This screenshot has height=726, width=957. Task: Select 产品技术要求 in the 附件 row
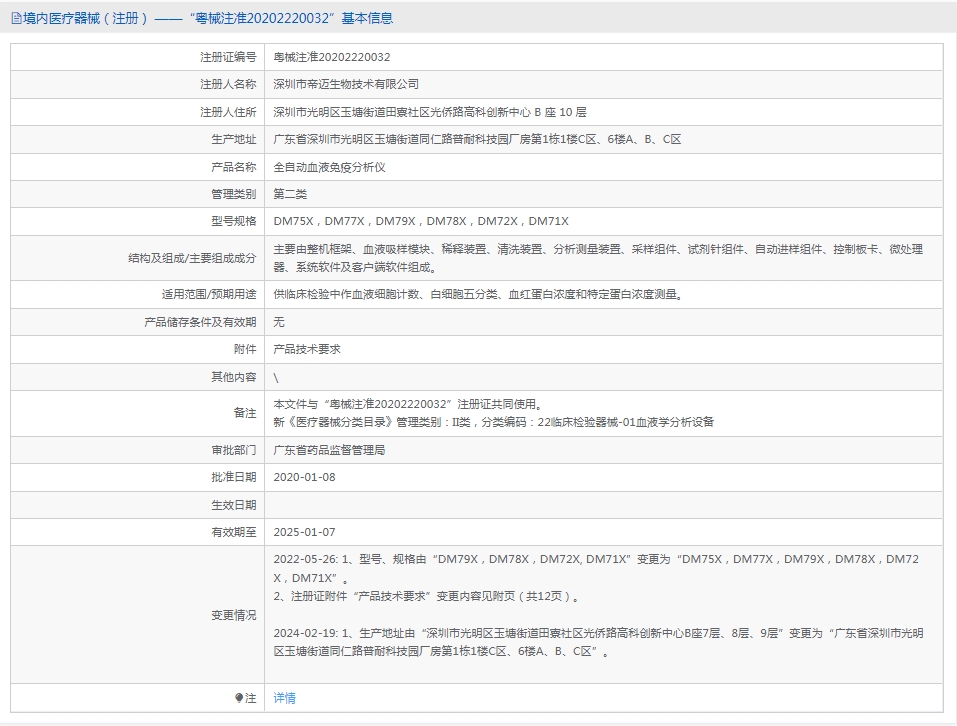tap(307, 349)
